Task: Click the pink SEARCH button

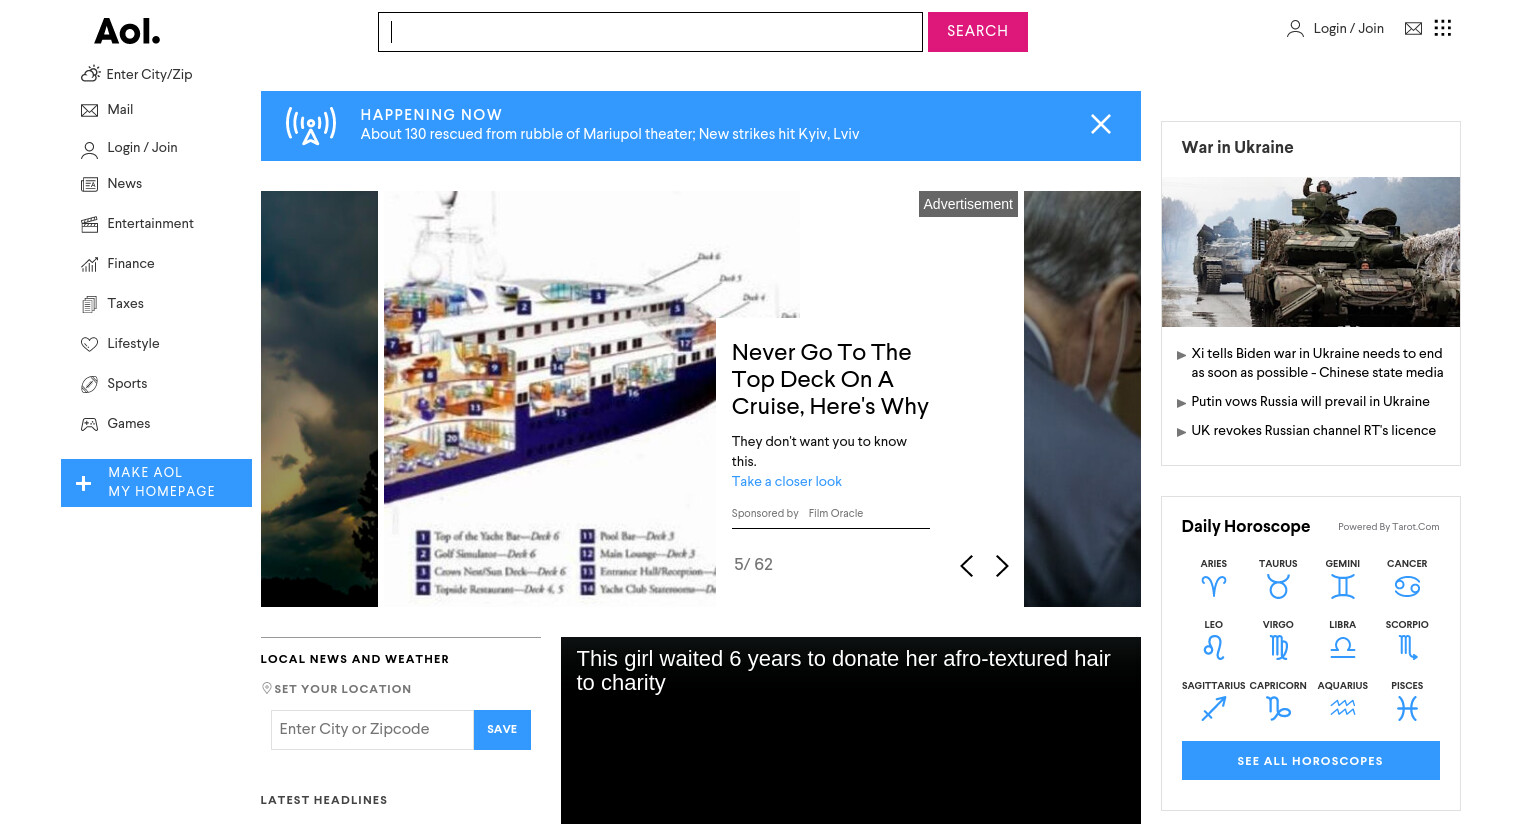Action: click(x=978, y=32)
